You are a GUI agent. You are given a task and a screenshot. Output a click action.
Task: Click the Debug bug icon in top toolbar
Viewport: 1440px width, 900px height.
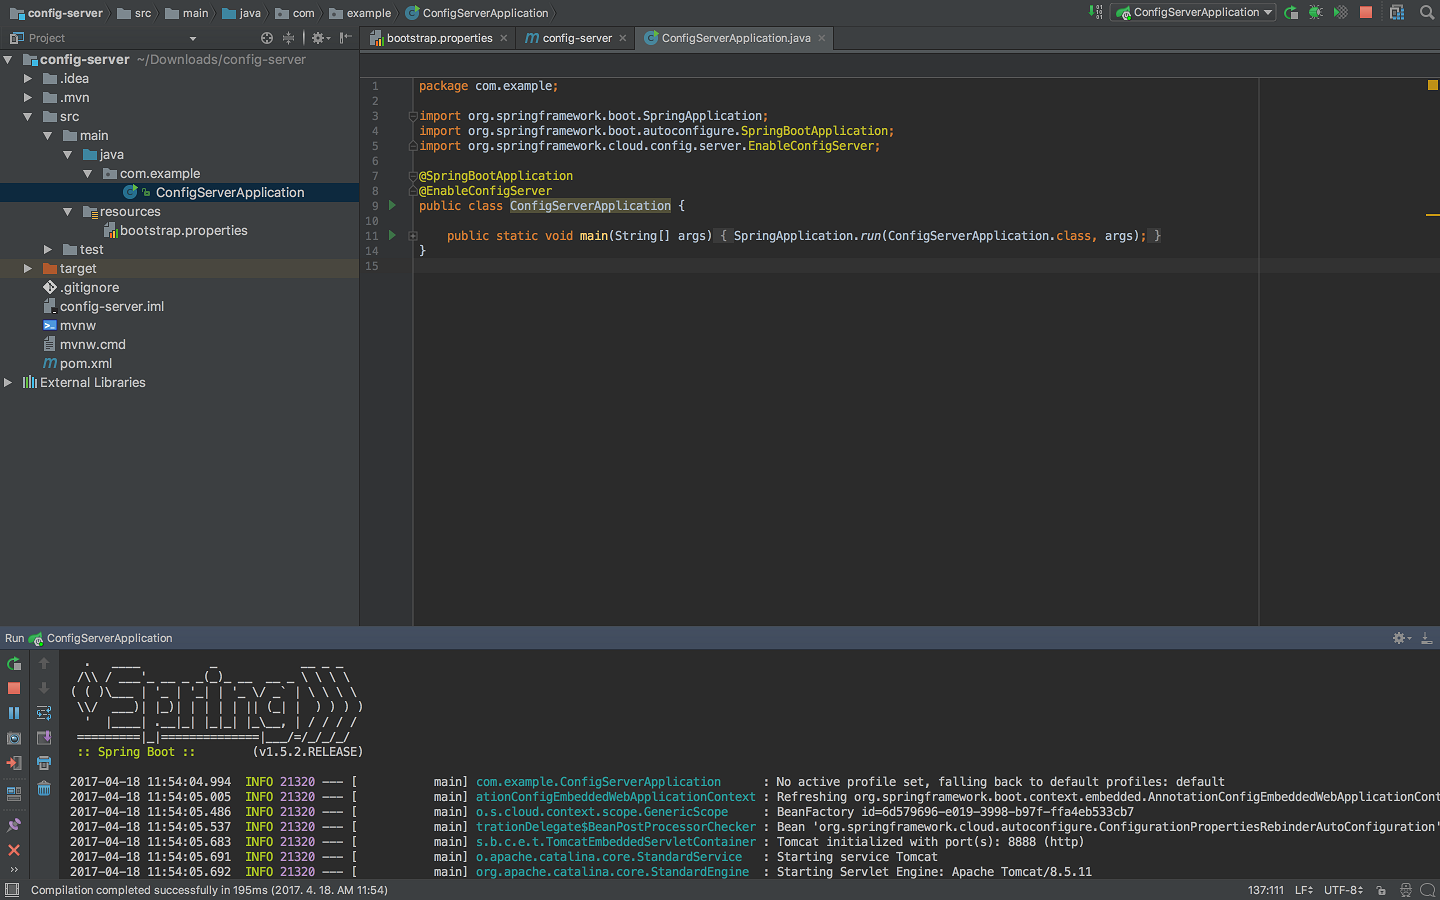pos(1316,13)
